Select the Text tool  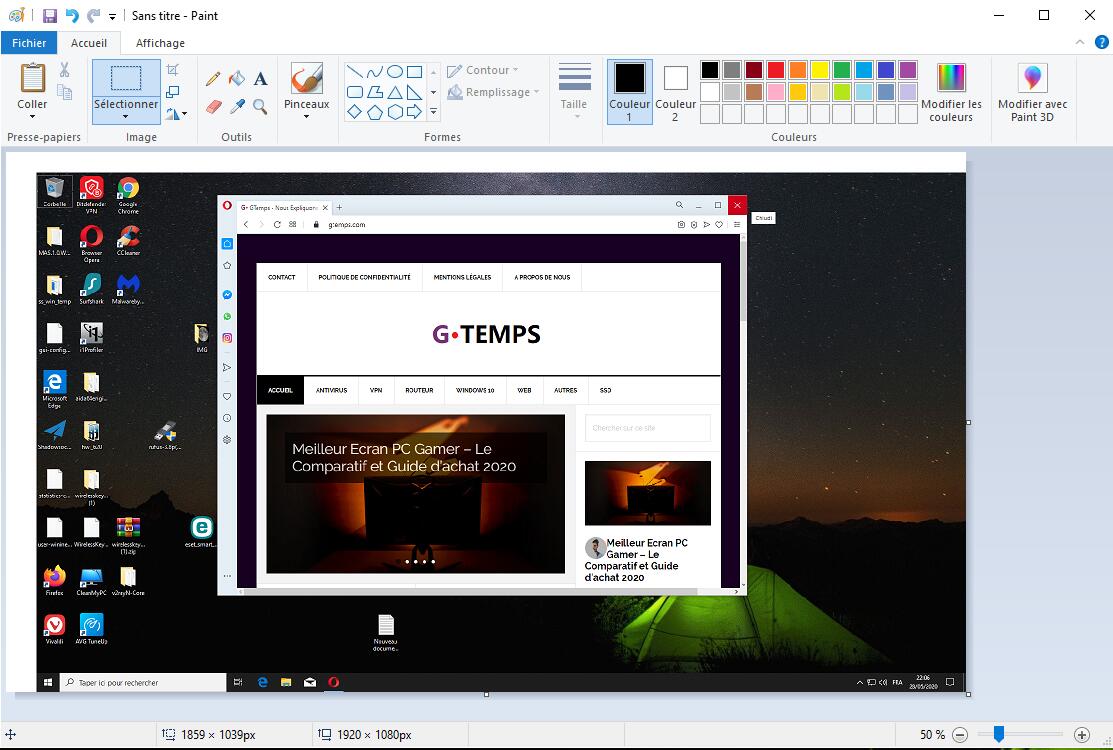click(260, 79)
